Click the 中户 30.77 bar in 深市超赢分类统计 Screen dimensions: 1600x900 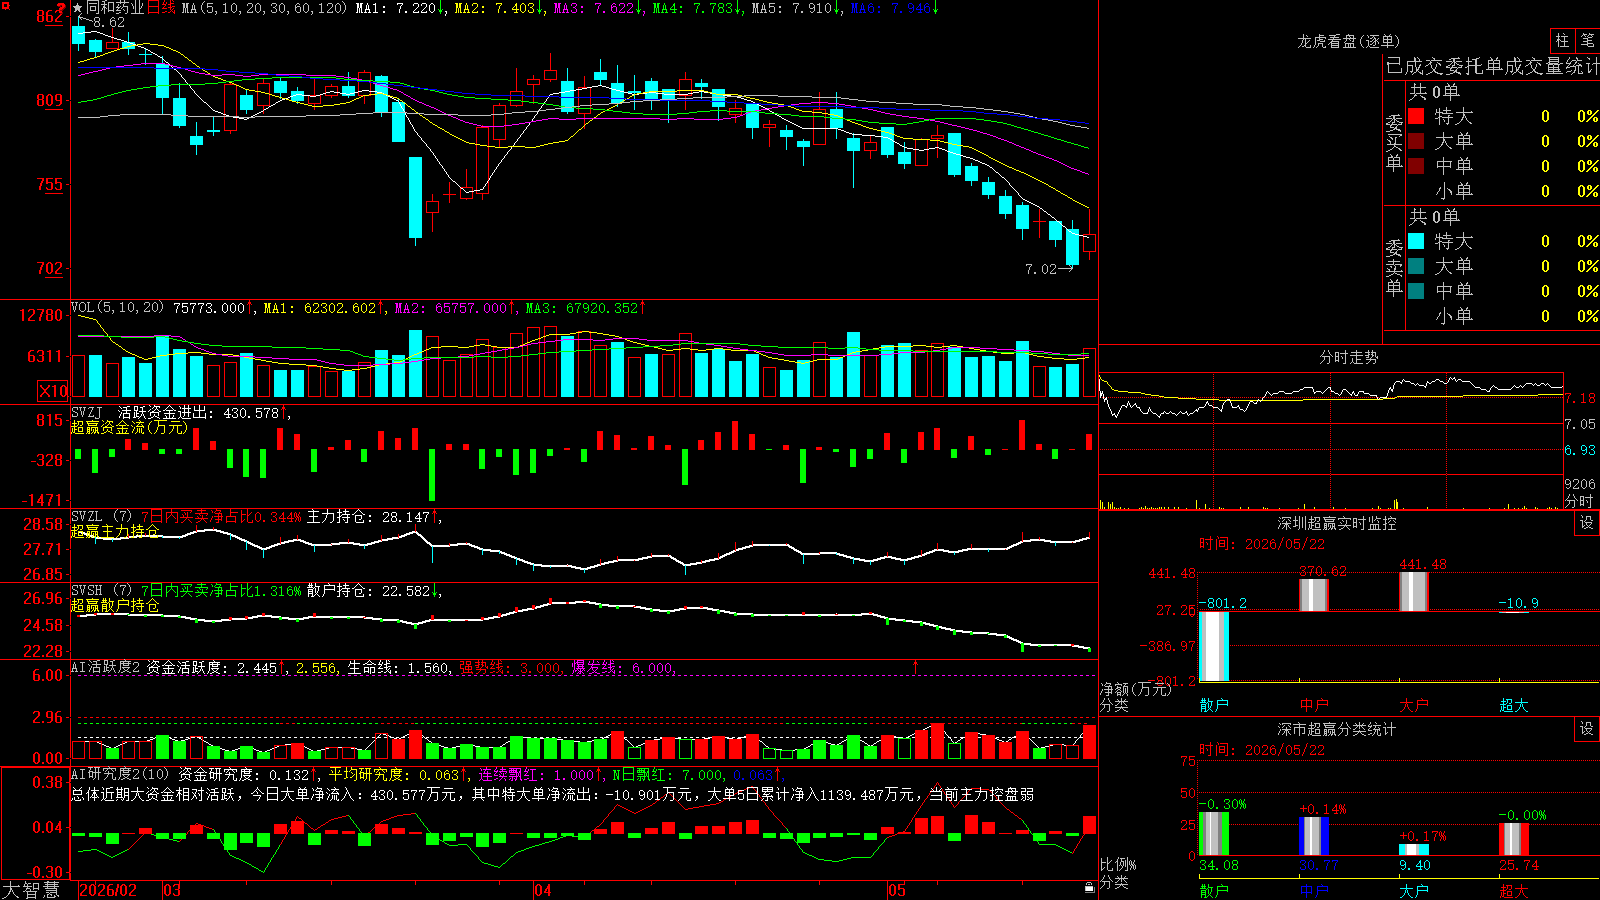tap(1314, 837)
